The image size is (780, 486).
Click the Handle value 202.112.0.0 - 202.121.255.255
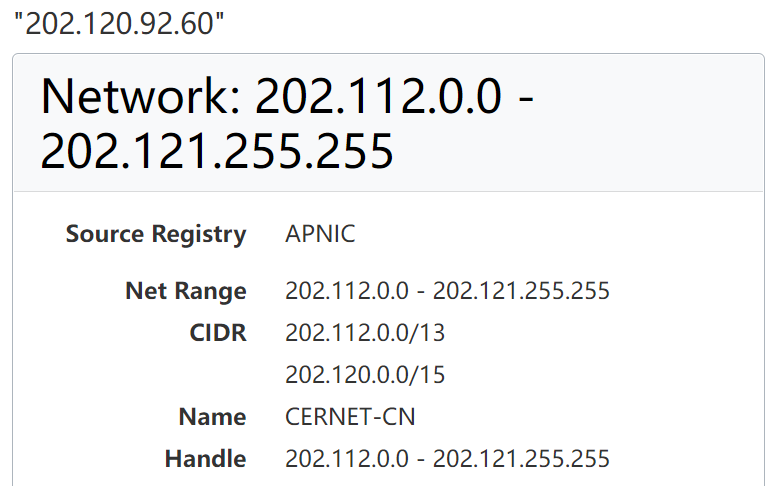[x=447, y=459]
